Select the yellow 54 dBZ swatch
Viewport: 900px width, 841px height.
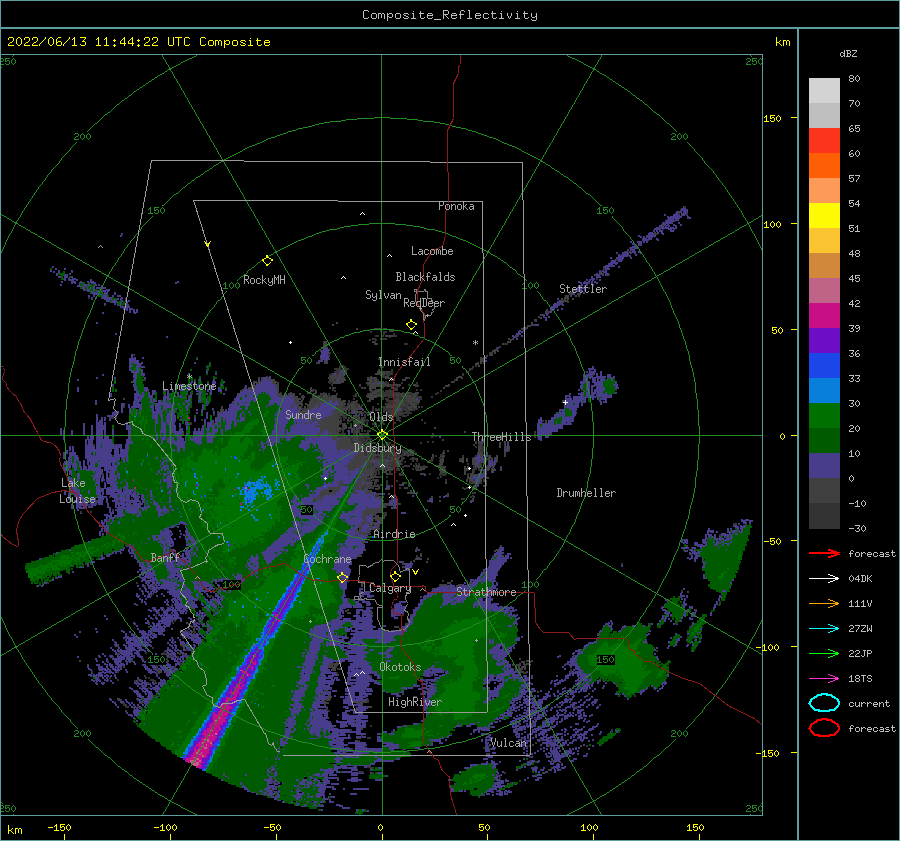click(824, 215)
